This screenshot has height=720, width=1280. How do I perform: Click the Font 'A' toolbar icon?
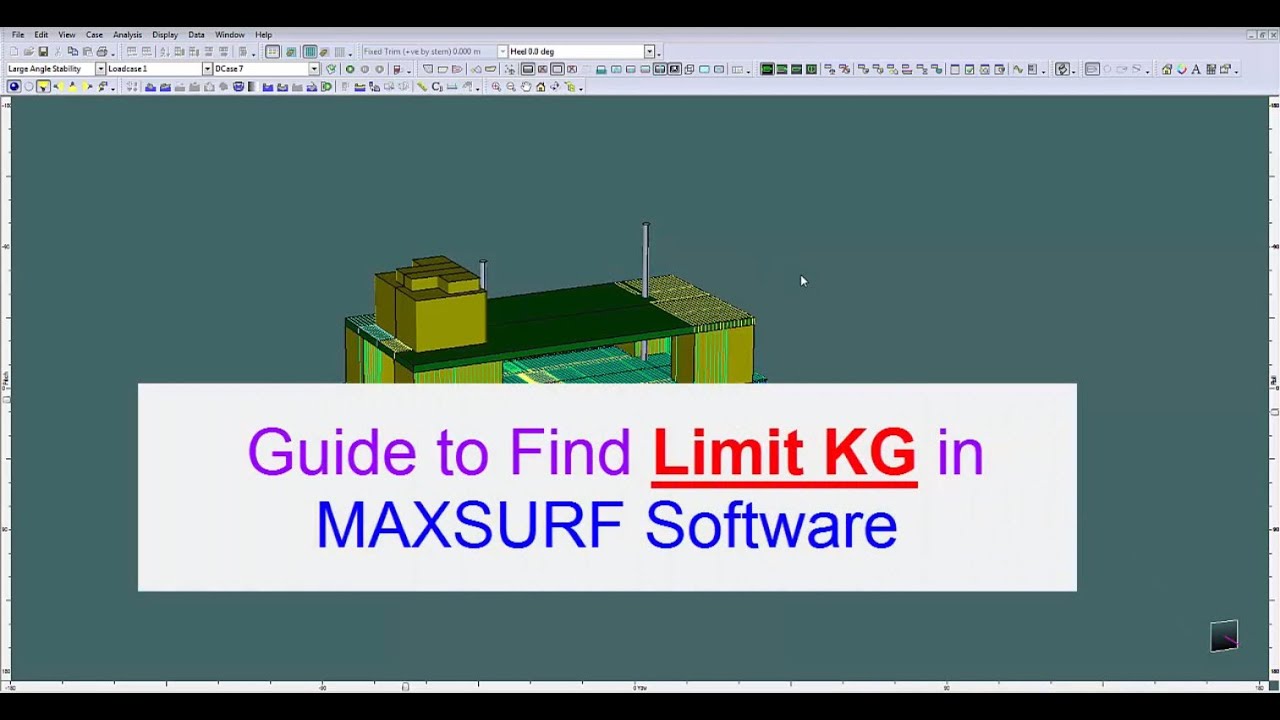point(1195,69)
